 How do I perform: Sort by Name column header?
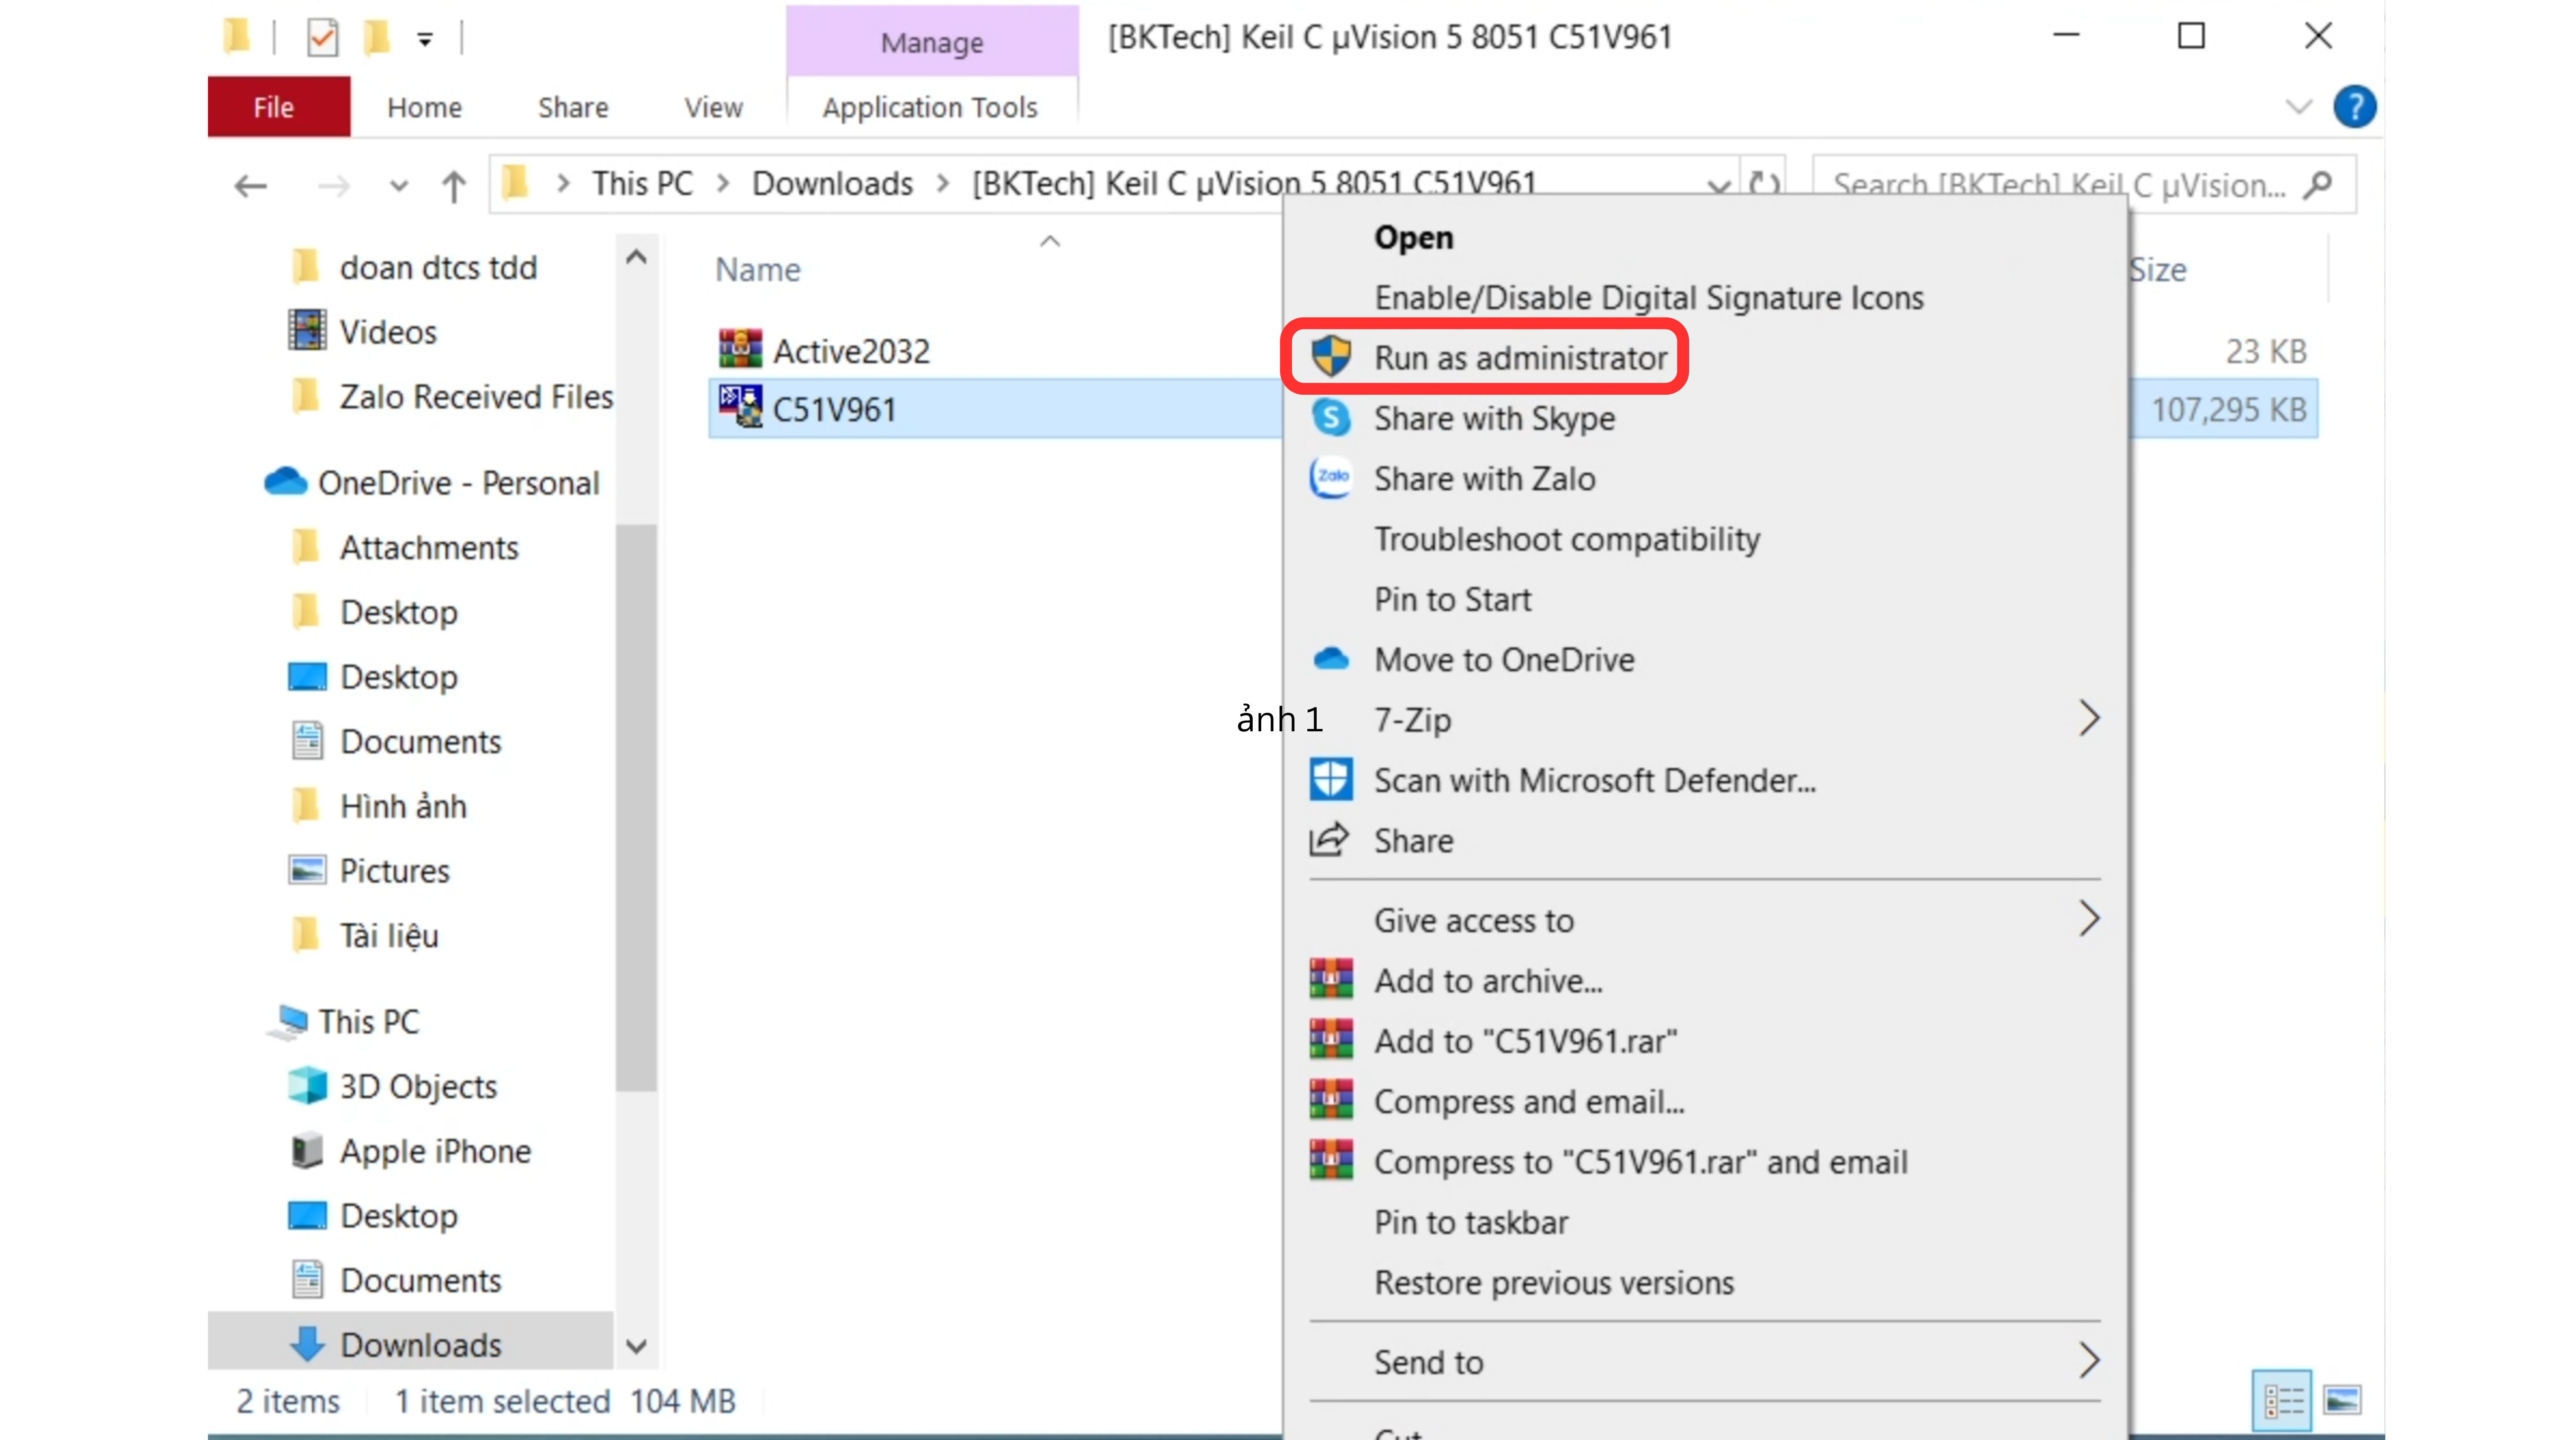[758, 269]
